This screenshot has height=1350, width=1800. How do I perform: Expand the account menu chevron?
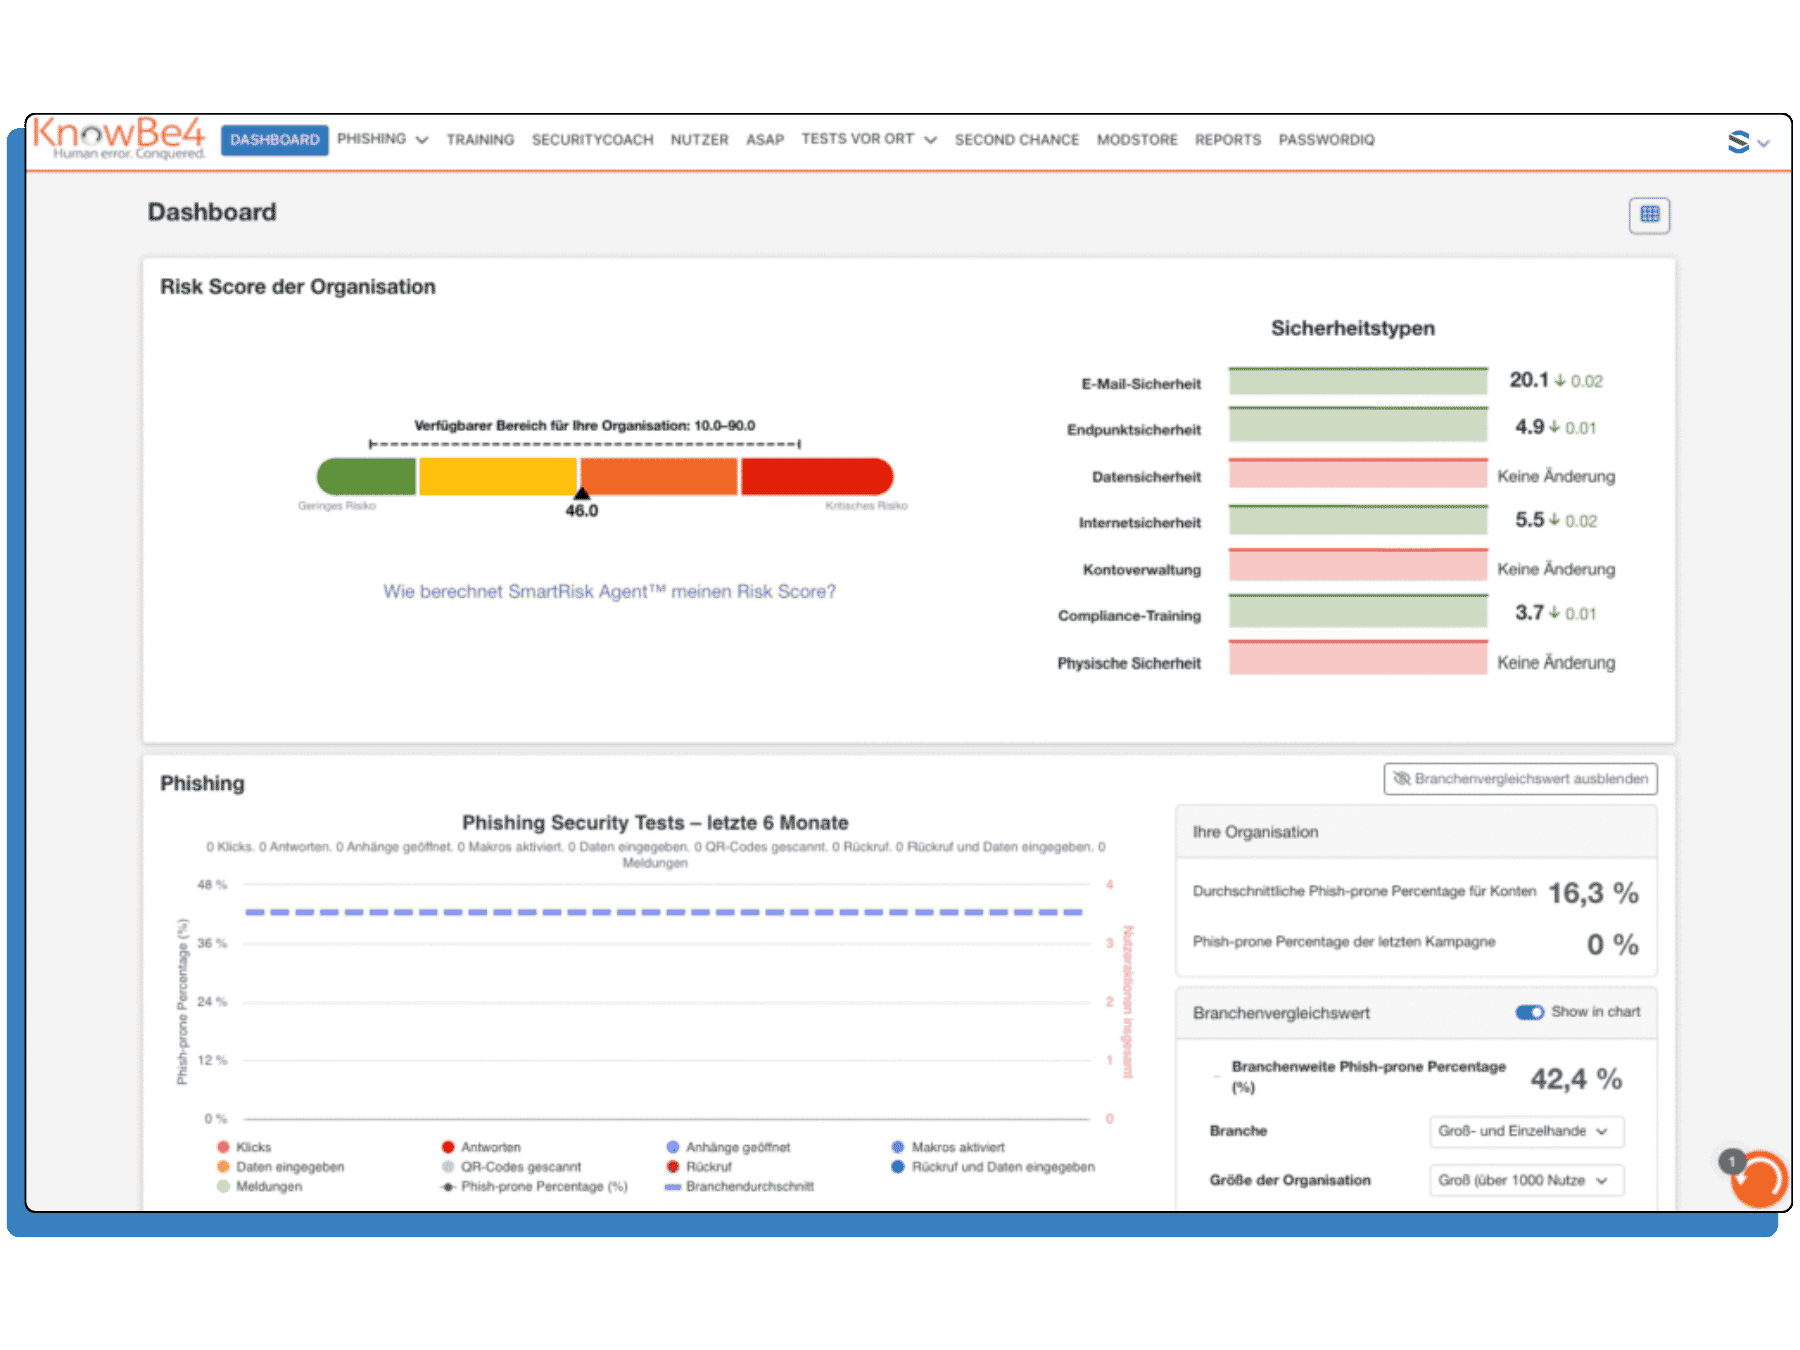[1764, 143]
